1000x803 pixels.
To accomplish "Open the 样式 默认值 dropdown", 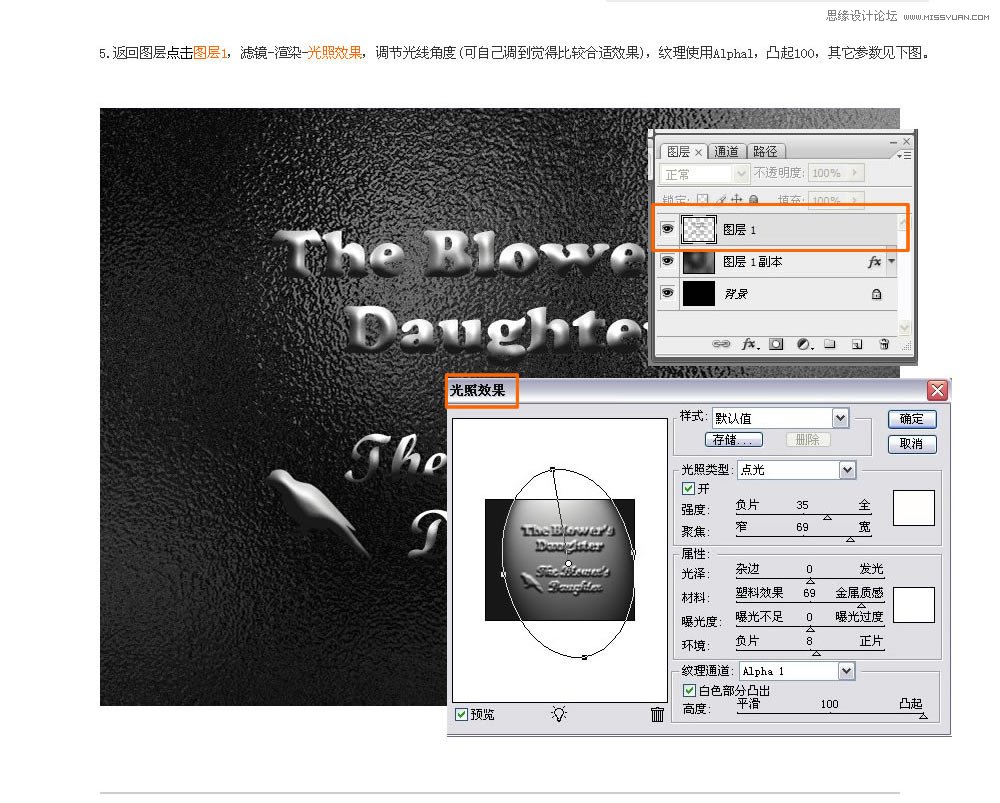I will [x=841, y=418].
